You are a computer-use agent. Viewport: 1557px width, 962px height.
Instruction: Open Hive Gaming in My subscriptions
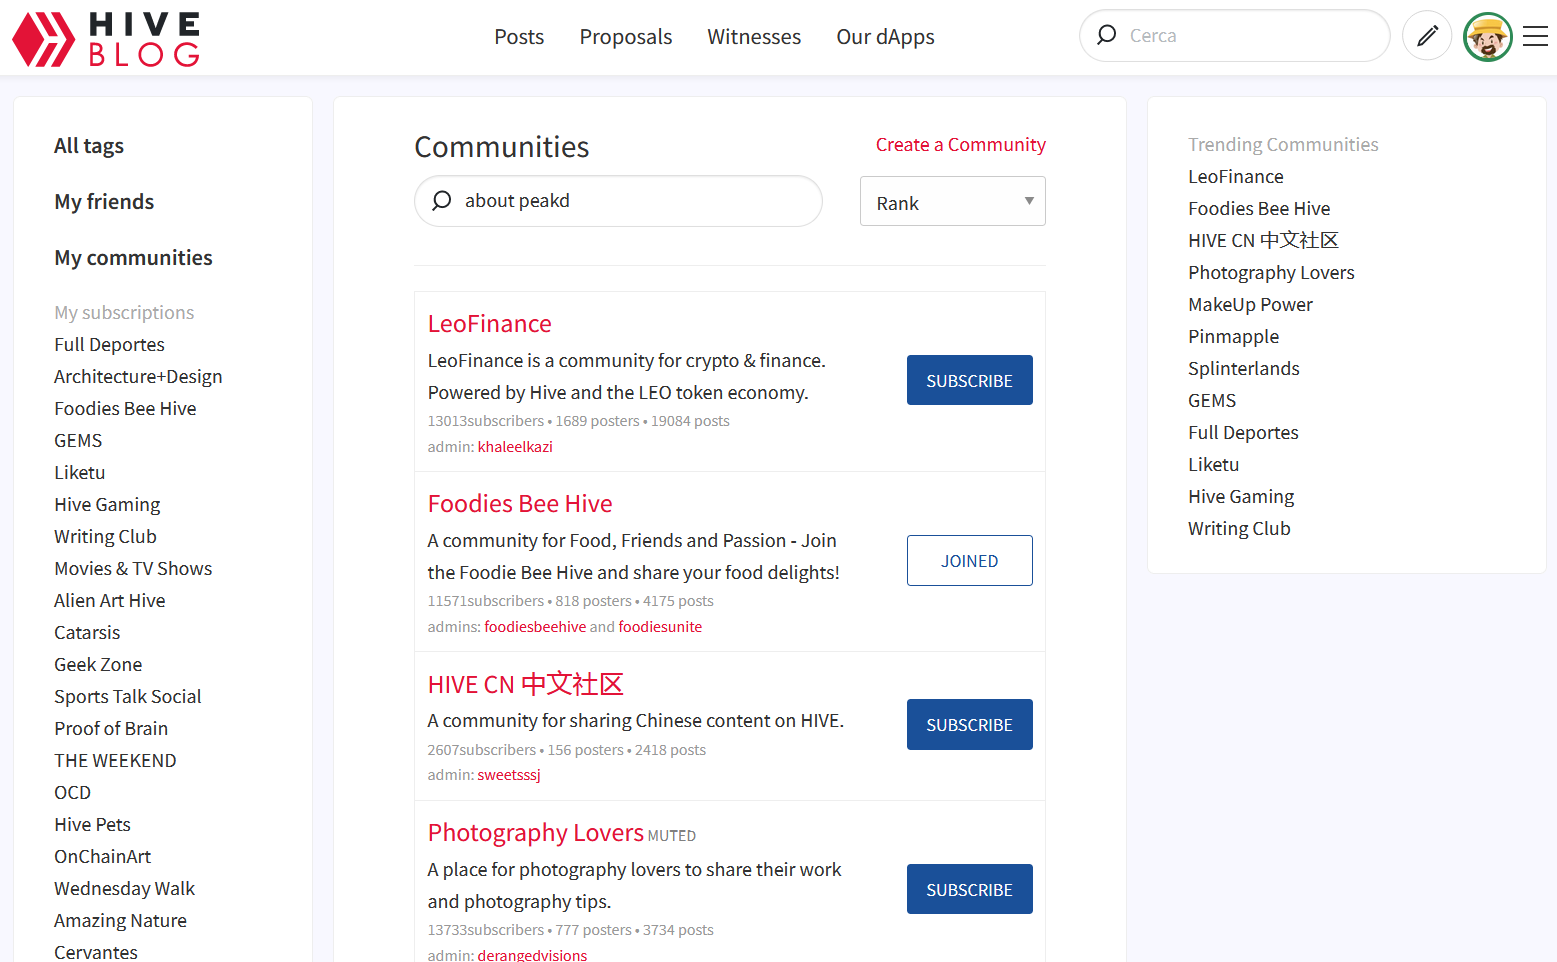tap(107, 505)
